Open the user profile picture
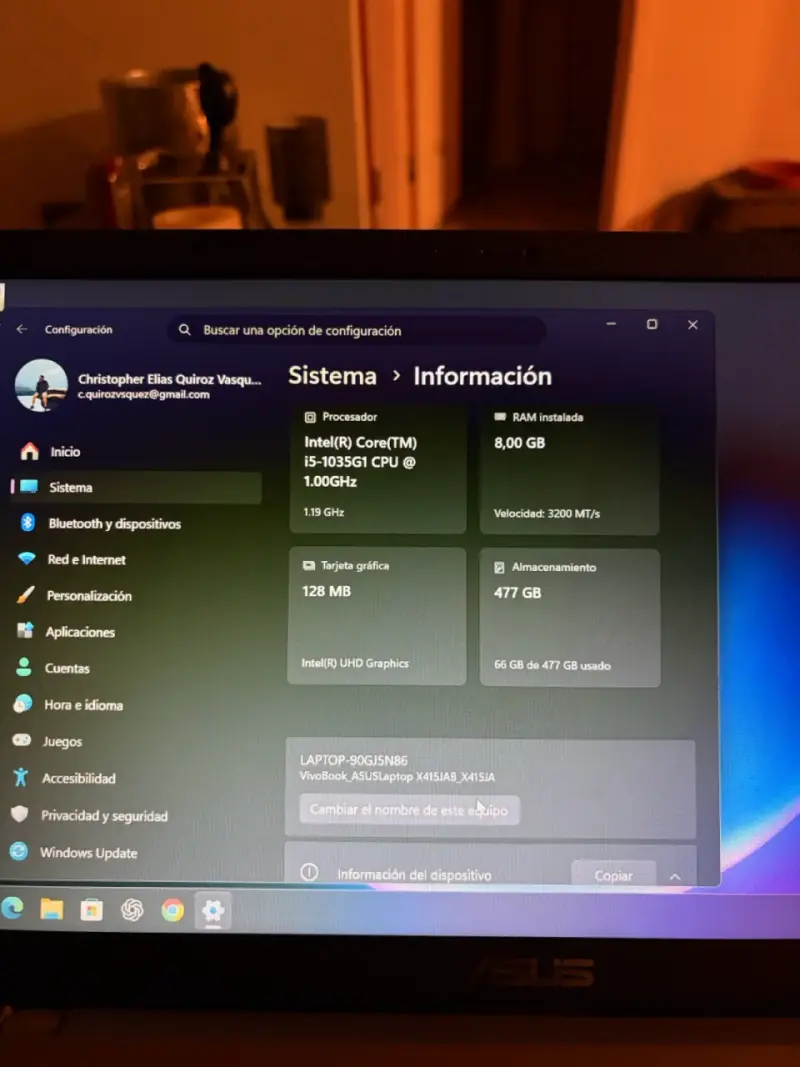This screenshot has height=1067, width=800. (x=41, y=385)
